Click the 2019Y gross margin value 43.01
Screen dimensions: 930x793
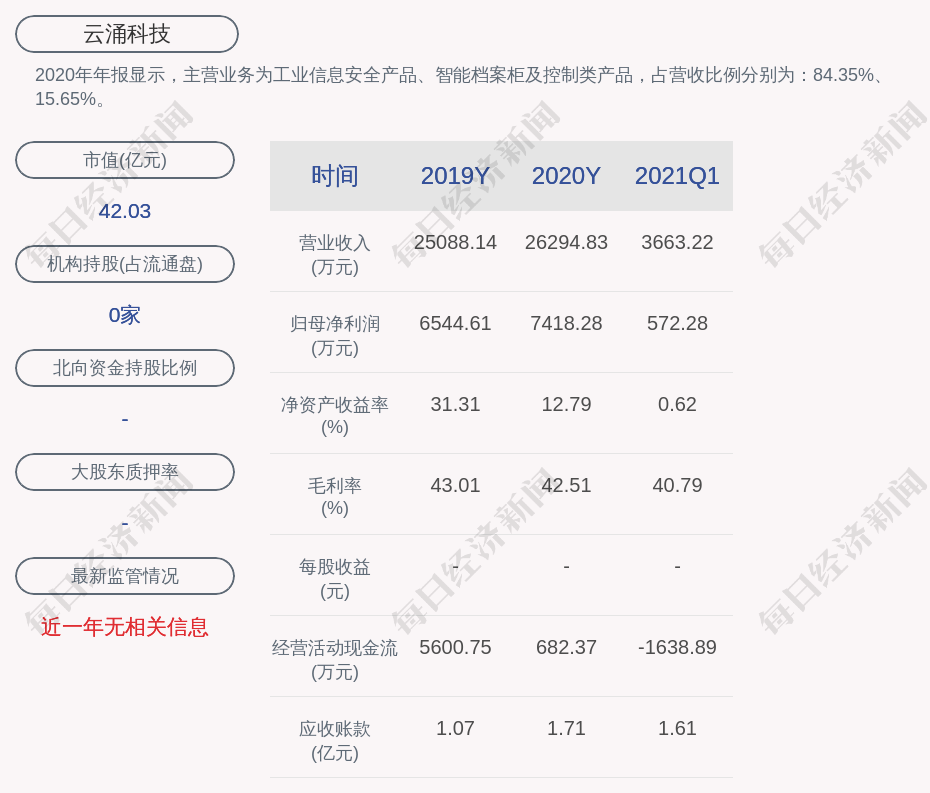coord(455,485)
